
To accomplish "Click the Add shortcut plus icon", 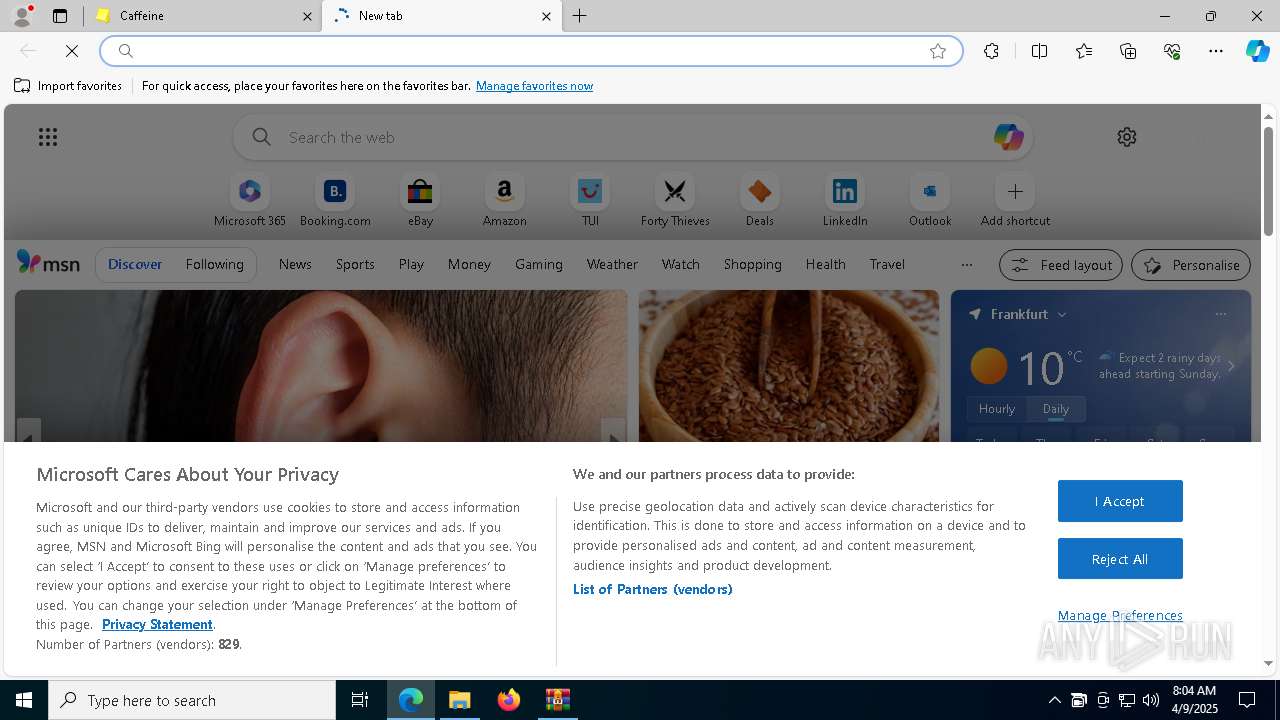I will coord(1015,191).
